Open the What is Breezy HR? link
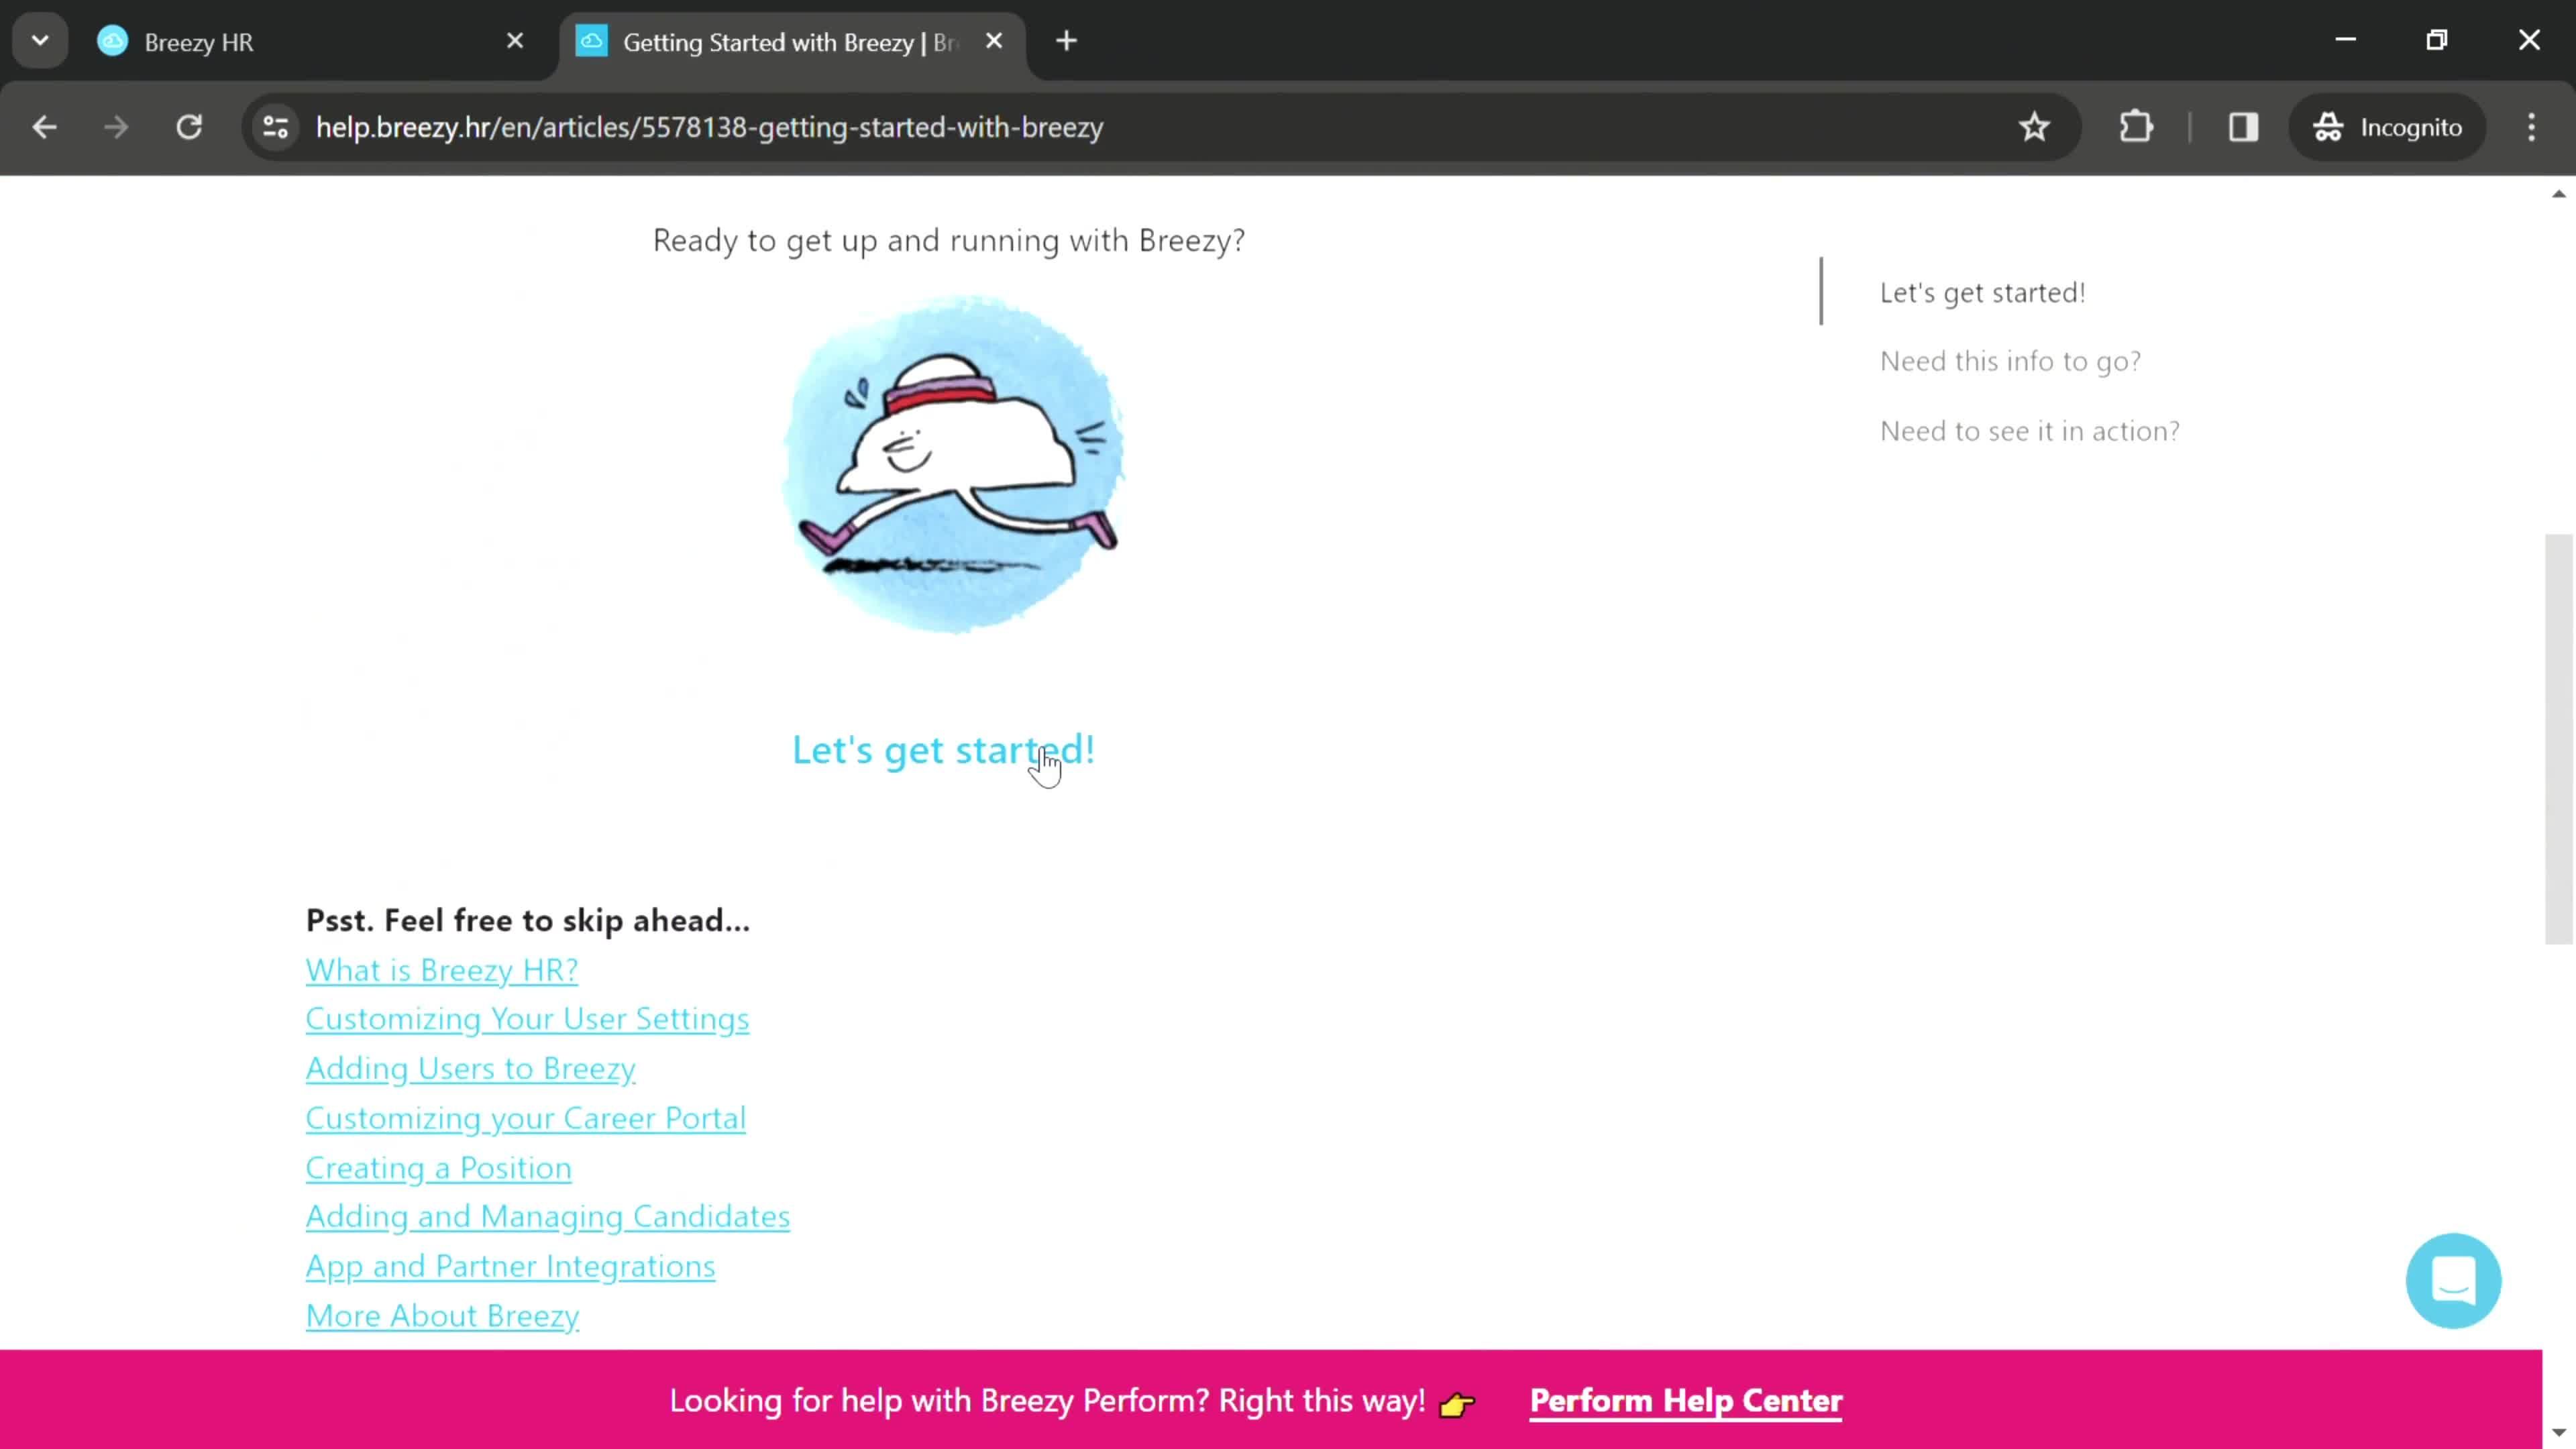The height and width of the screenshot is (1449, 2576). click(442, 970)
